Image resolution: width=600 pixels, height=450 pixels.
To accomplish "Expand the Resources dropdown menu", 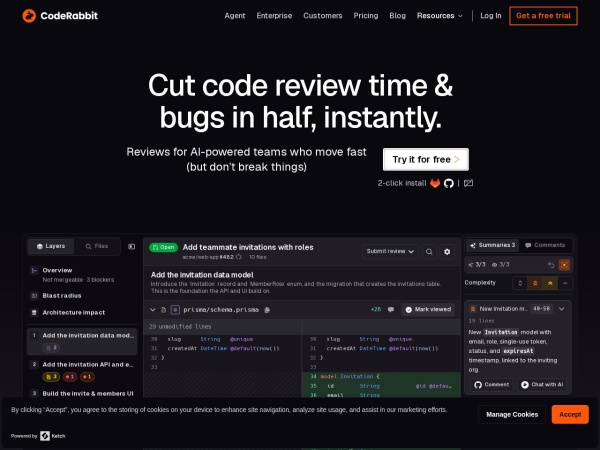I will coord(439,16).
